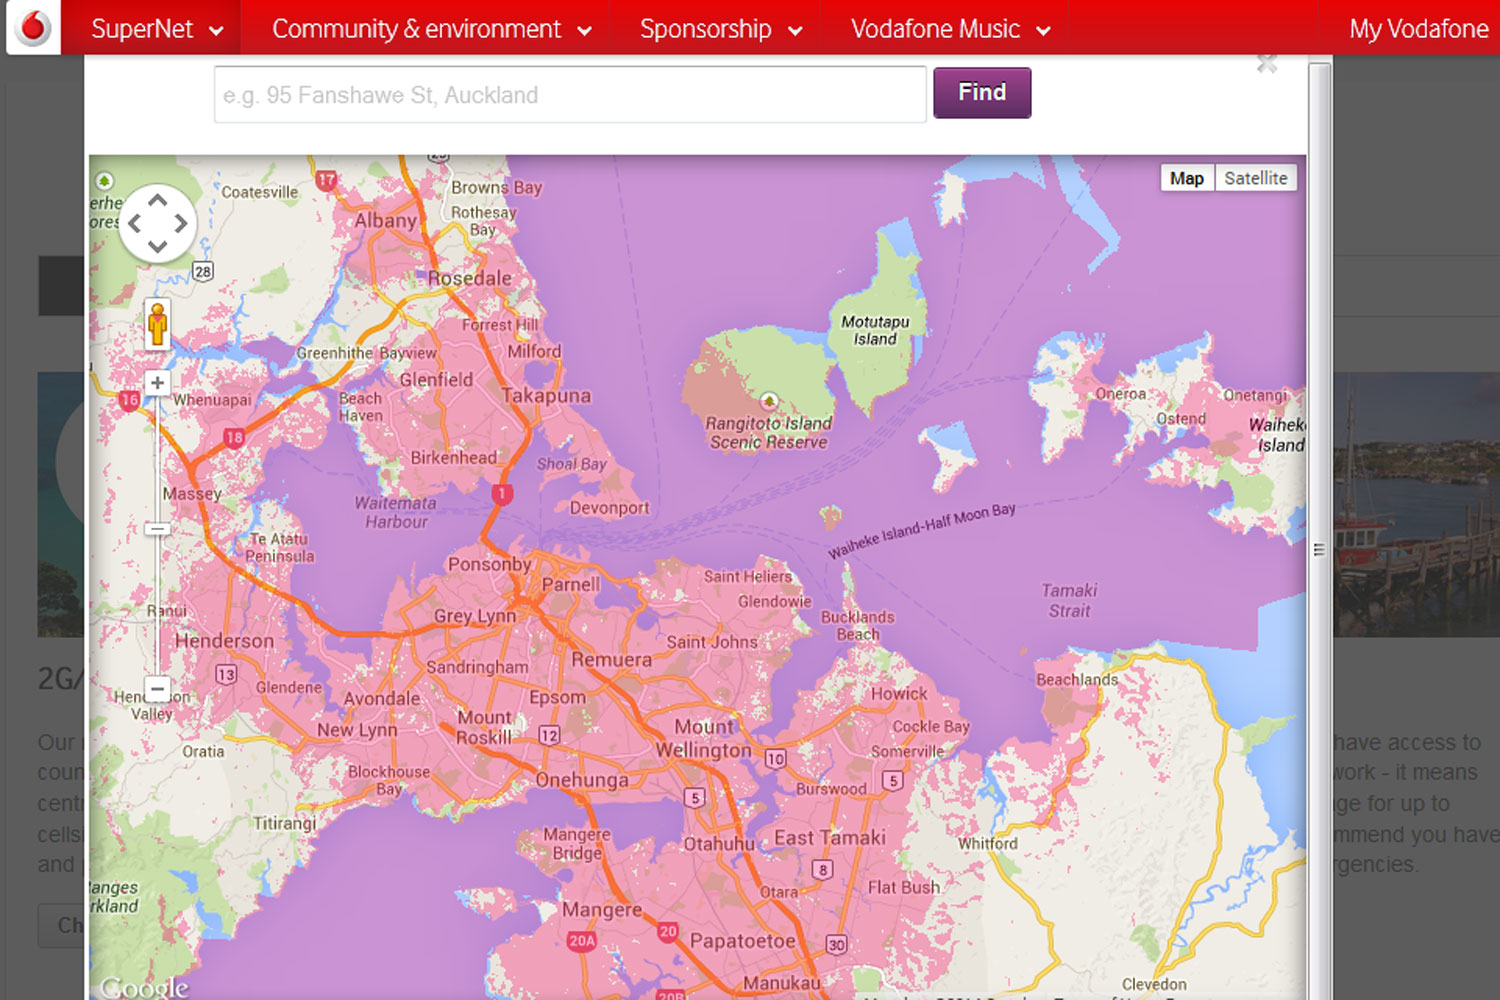Viewport: 1500px width, 1000px height.
Task: Pan the map down arrow
Action: (x=158, y=246)
